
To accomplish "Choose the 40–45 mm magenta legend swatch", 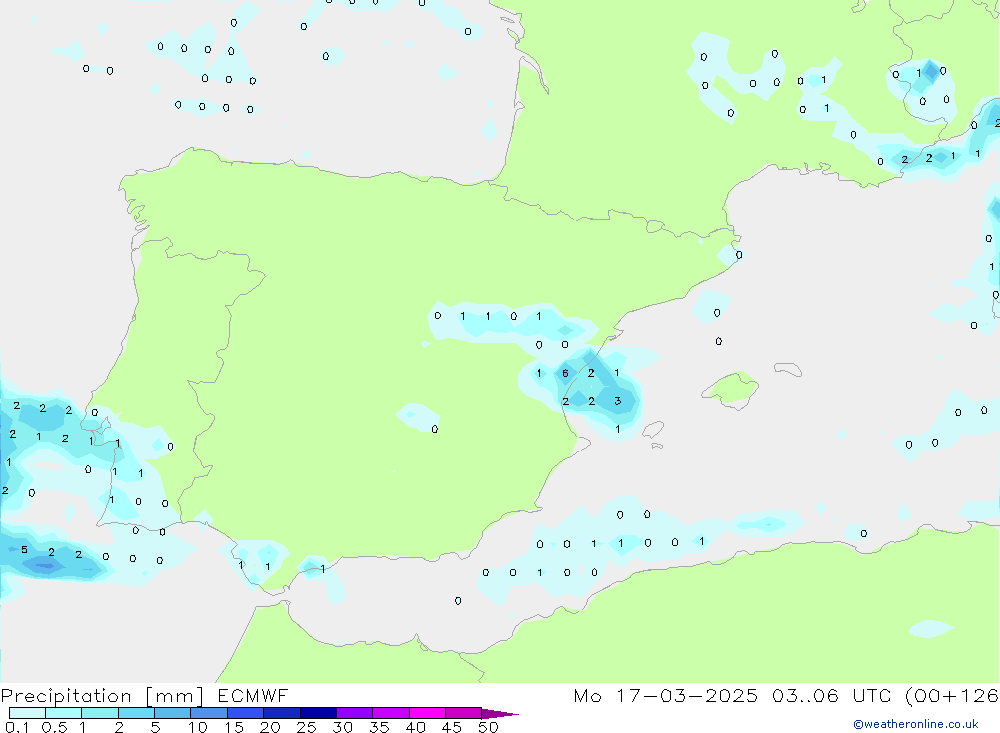I will [427, 713].
